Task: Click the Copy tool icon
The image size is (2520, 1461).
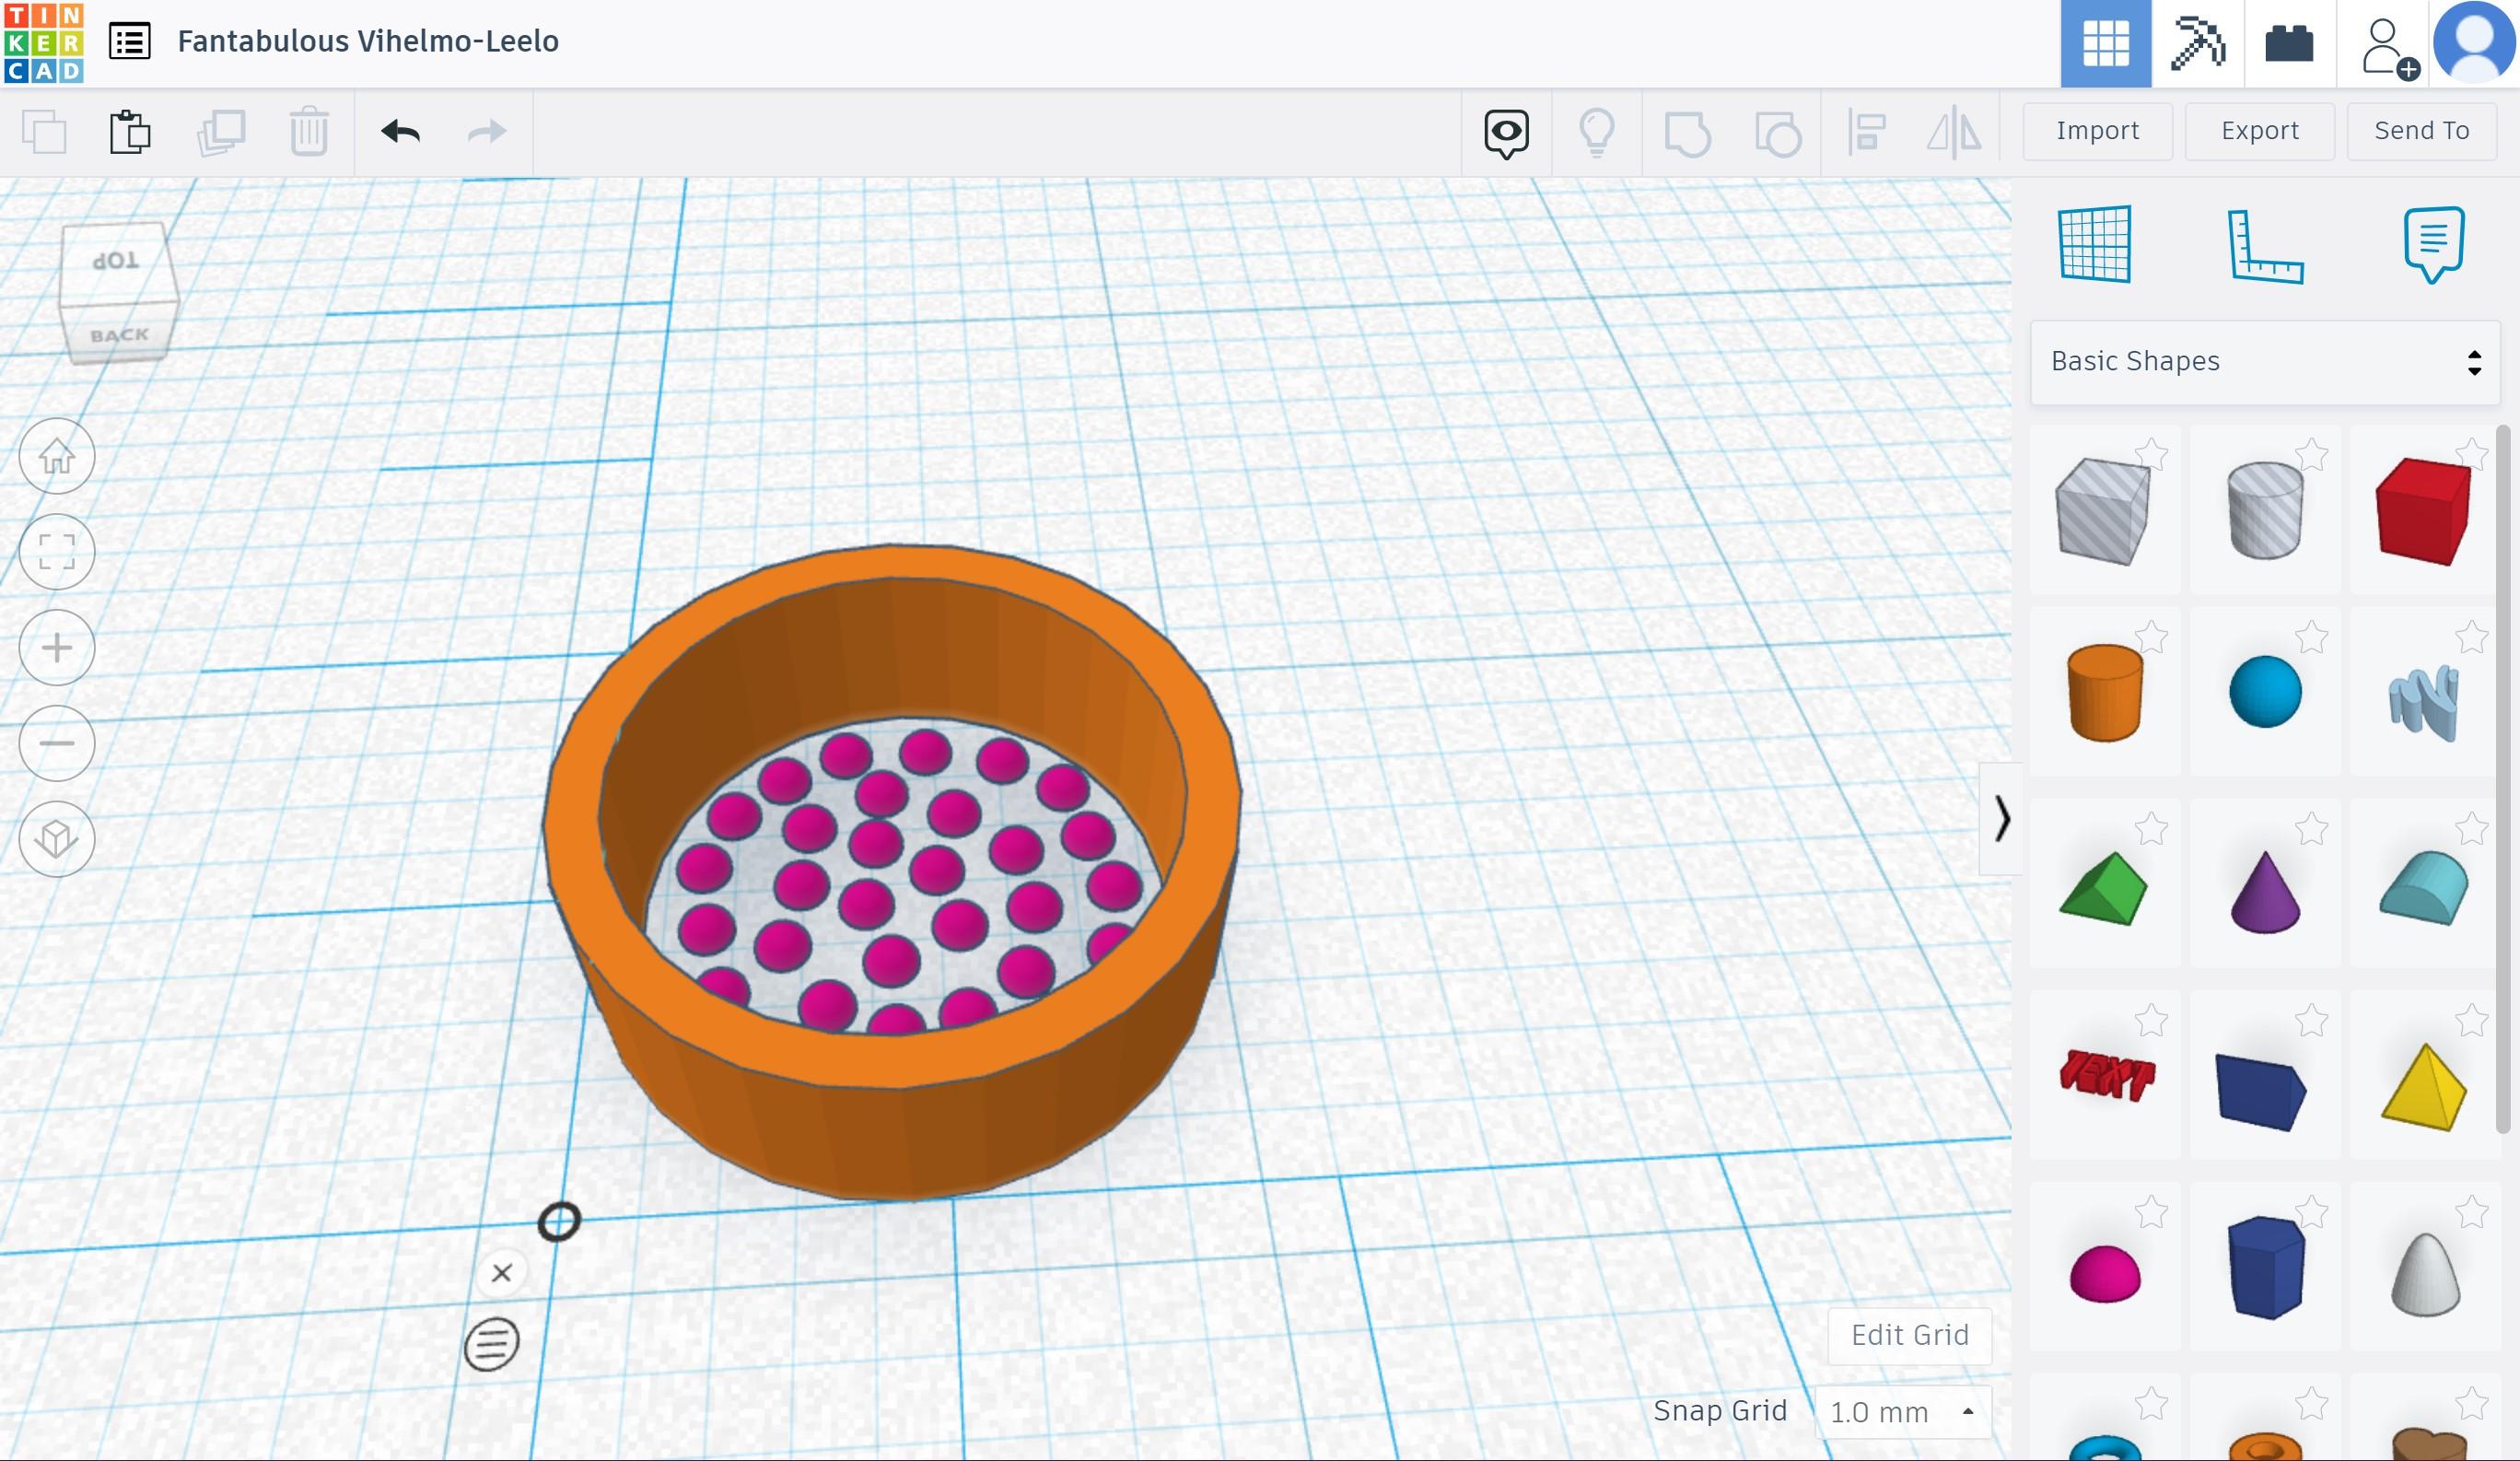Action: 44,131
